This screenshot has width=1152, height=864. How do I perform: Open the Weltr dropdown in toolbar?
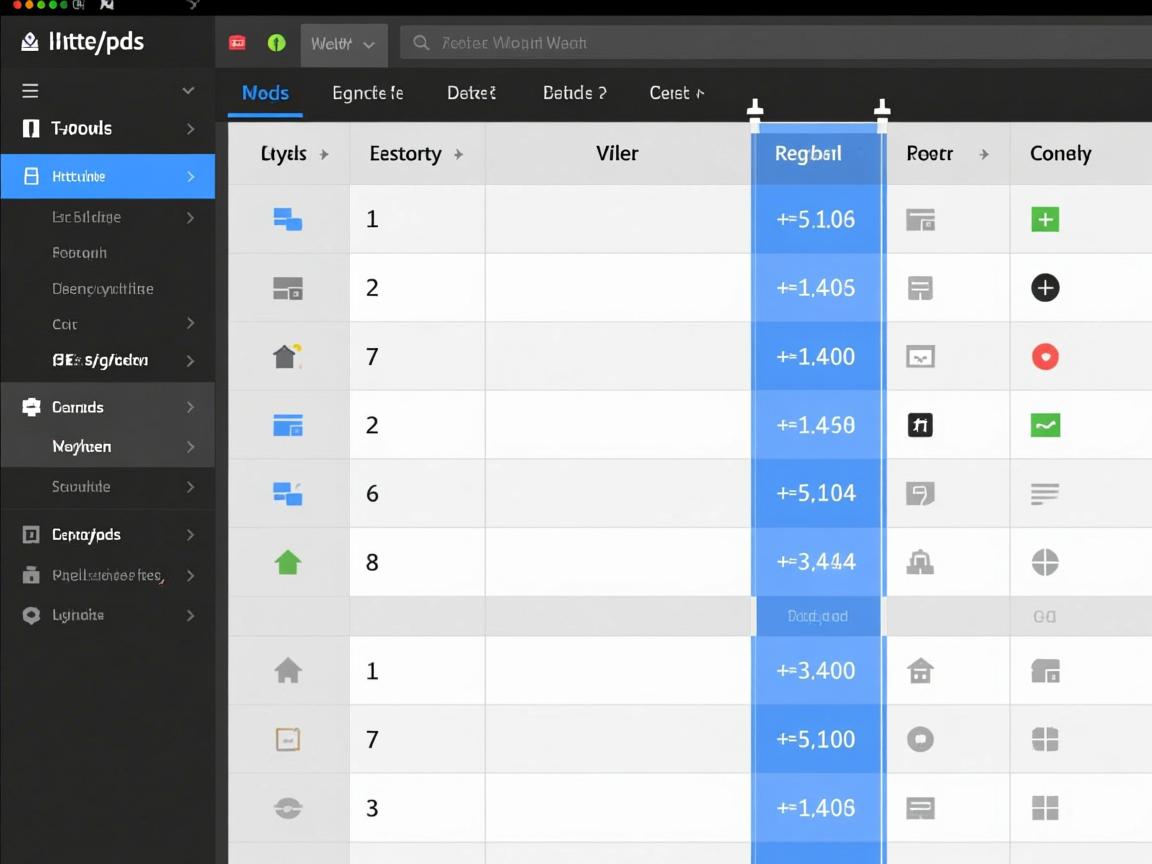click(x=343, y=44)
